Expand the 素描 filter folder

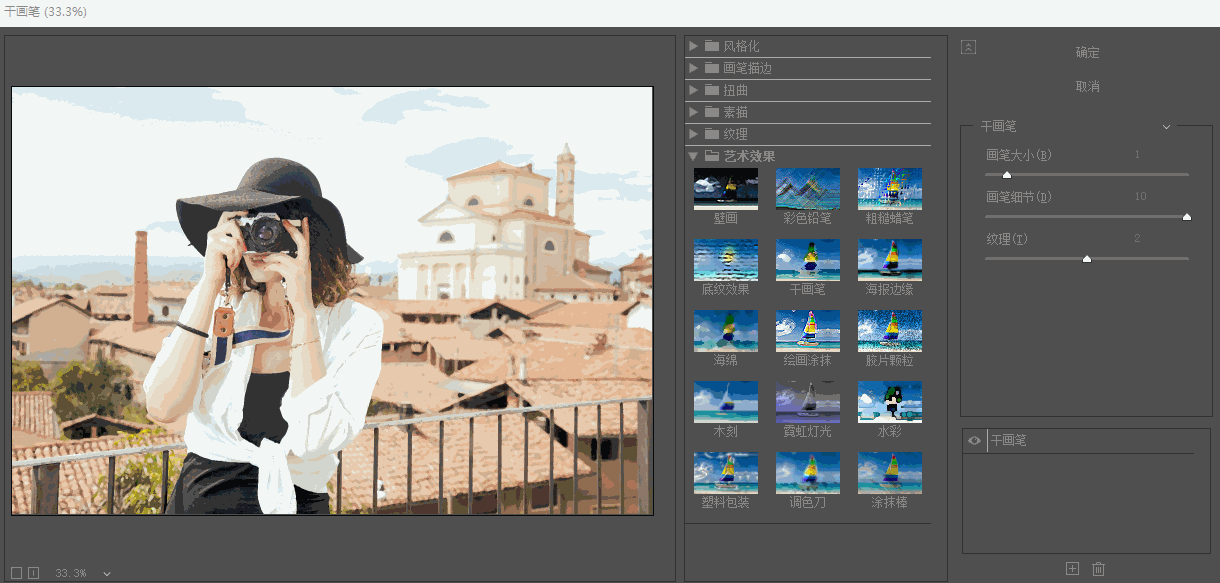coord(694,112)
